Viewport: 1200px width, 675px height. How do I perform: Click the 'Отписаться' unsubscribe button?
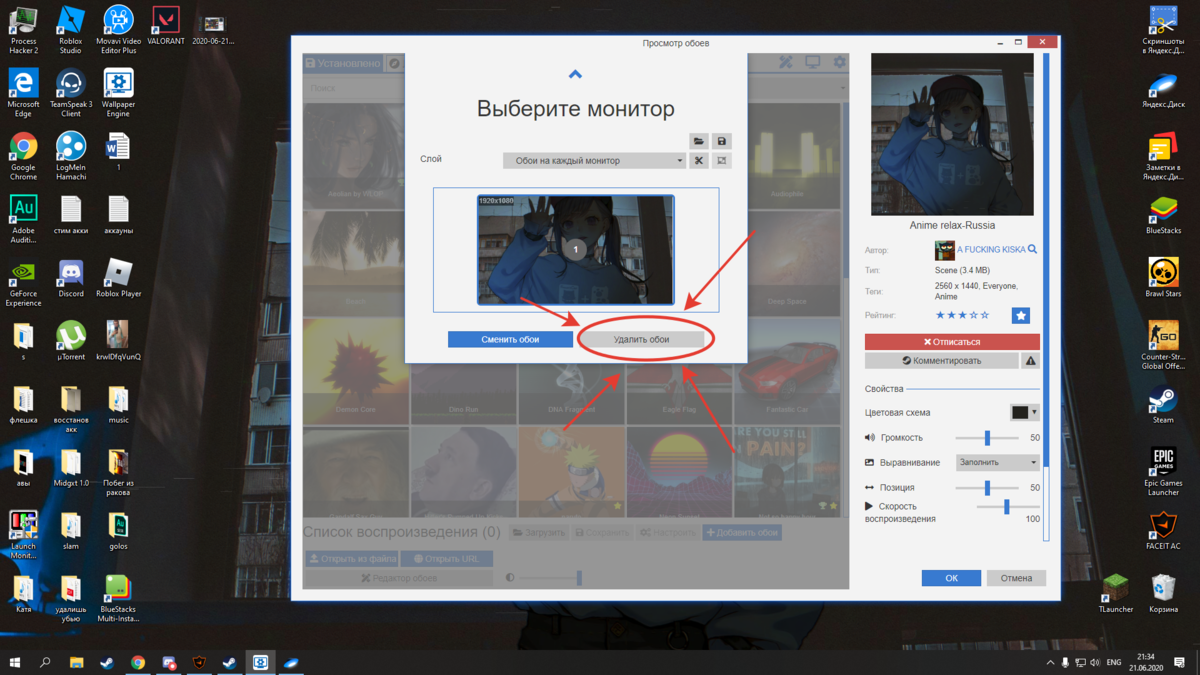coord(952,342)
